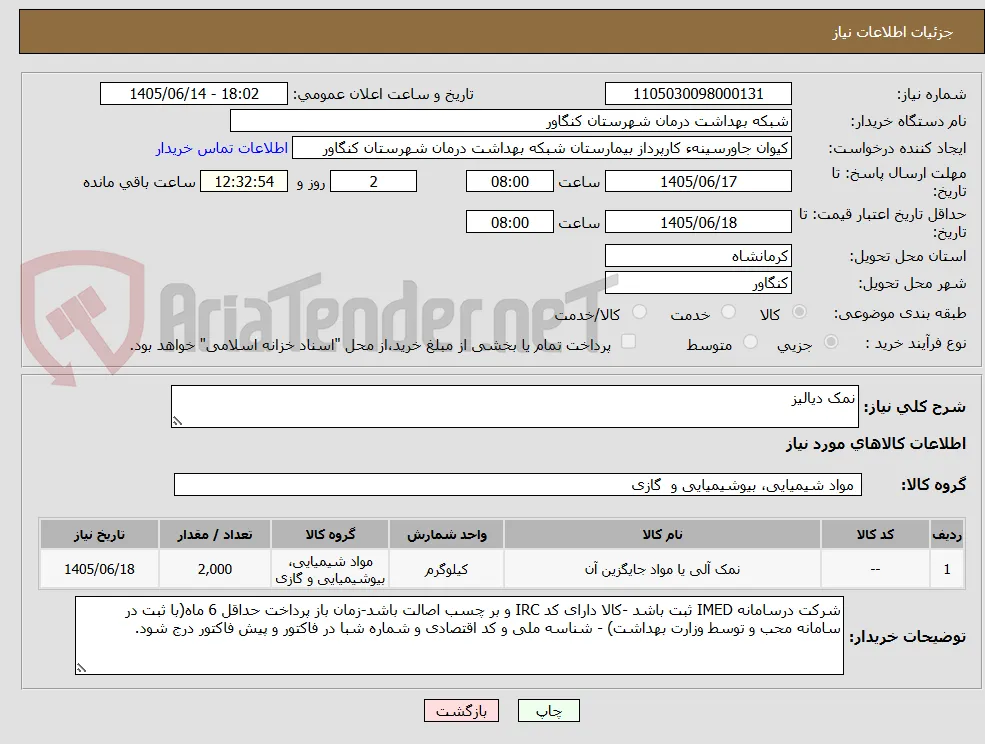Screen dimensions: 985x744
Task: Click the goods group cell in row 1
Action: [x=330, y=569]
